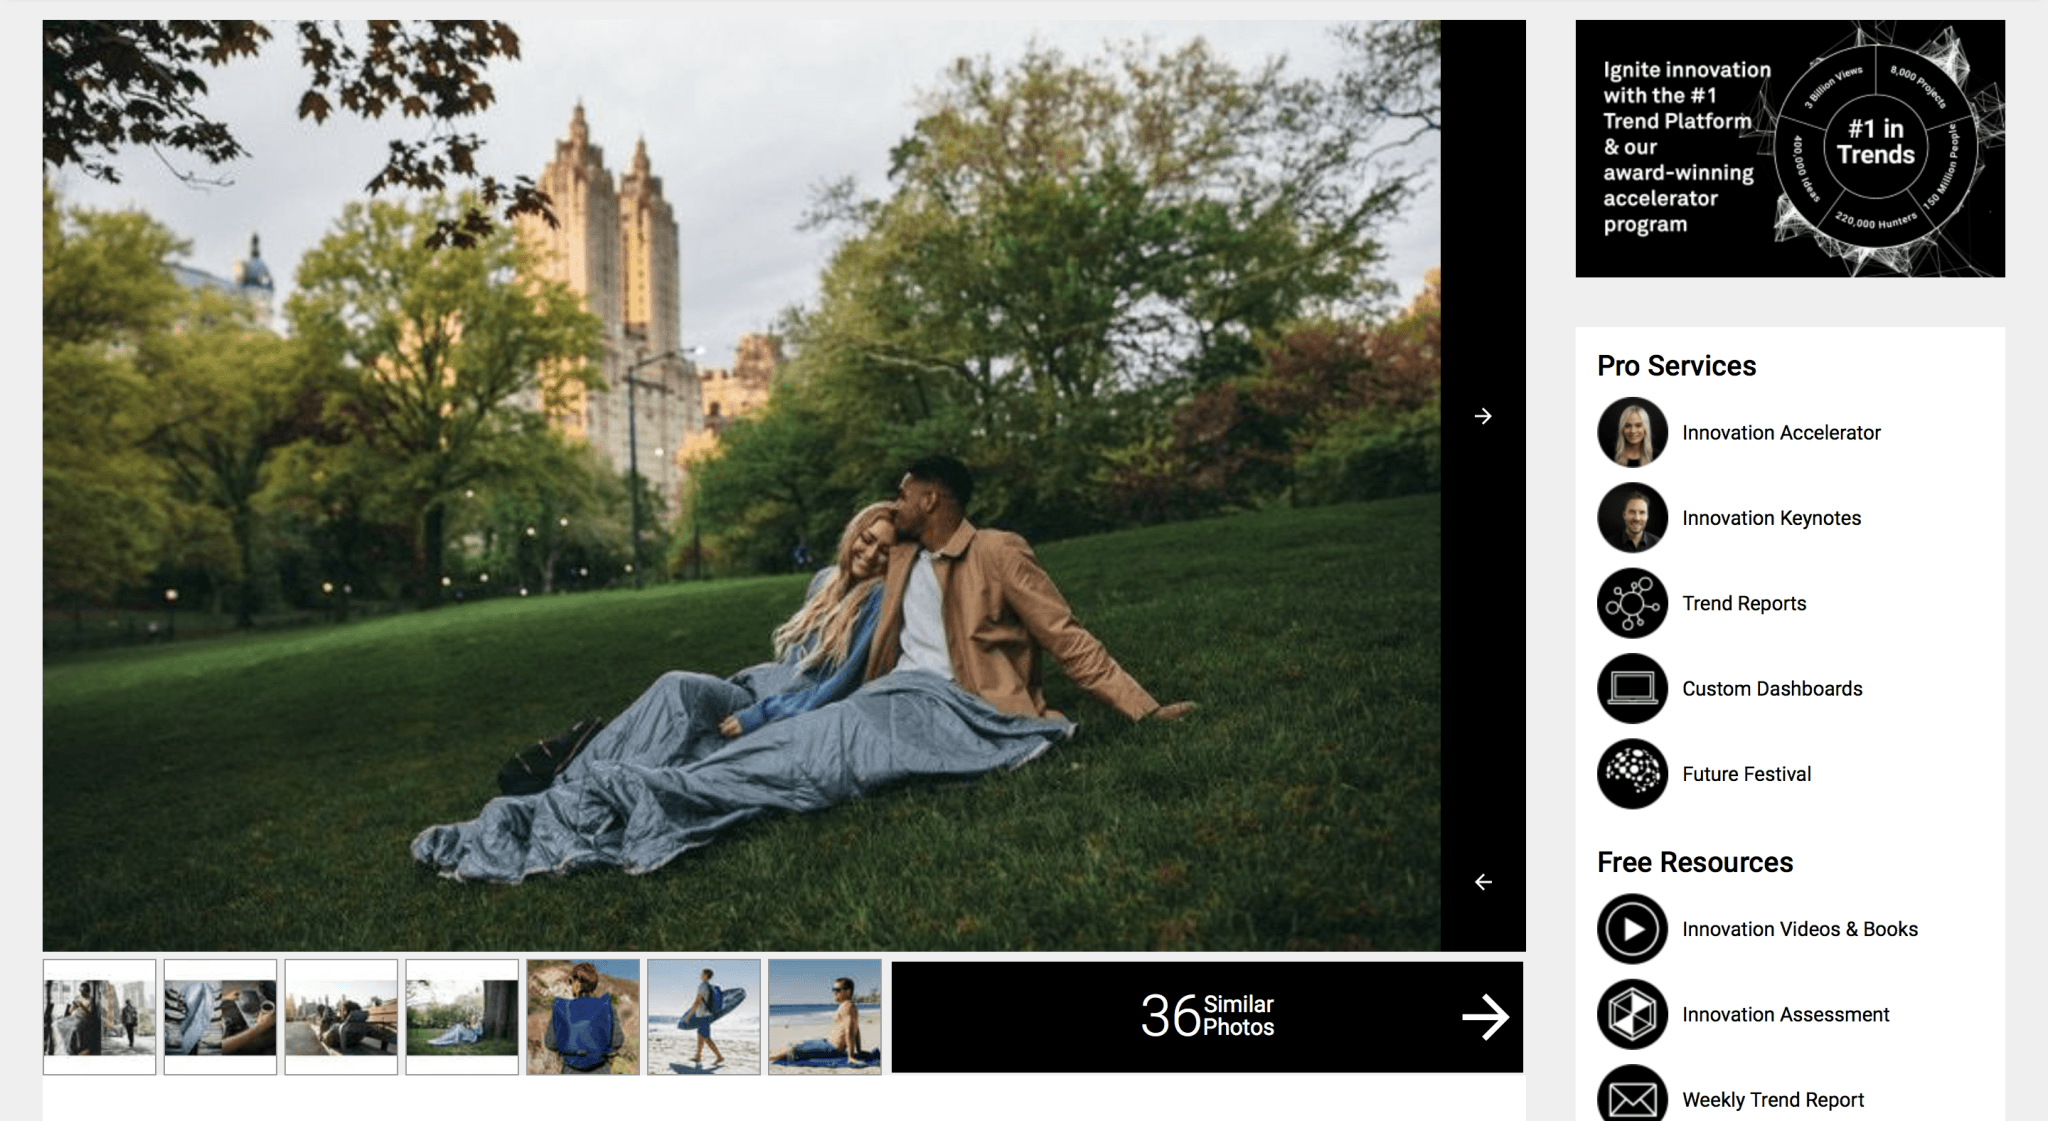Open the Innovation Assessment cube icon
Screen dimensions: 2048x1121
point(1632,1014)
